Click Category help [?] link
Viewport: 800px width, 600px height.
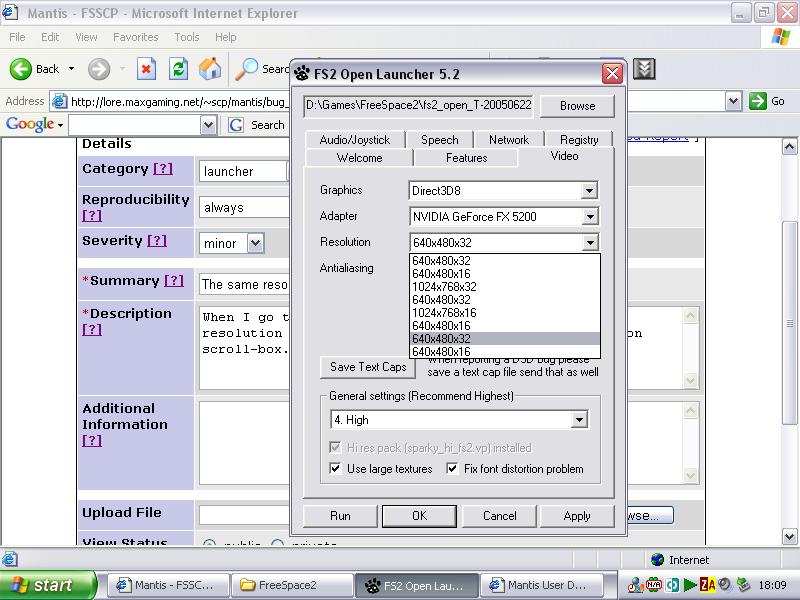coord(163,168)
